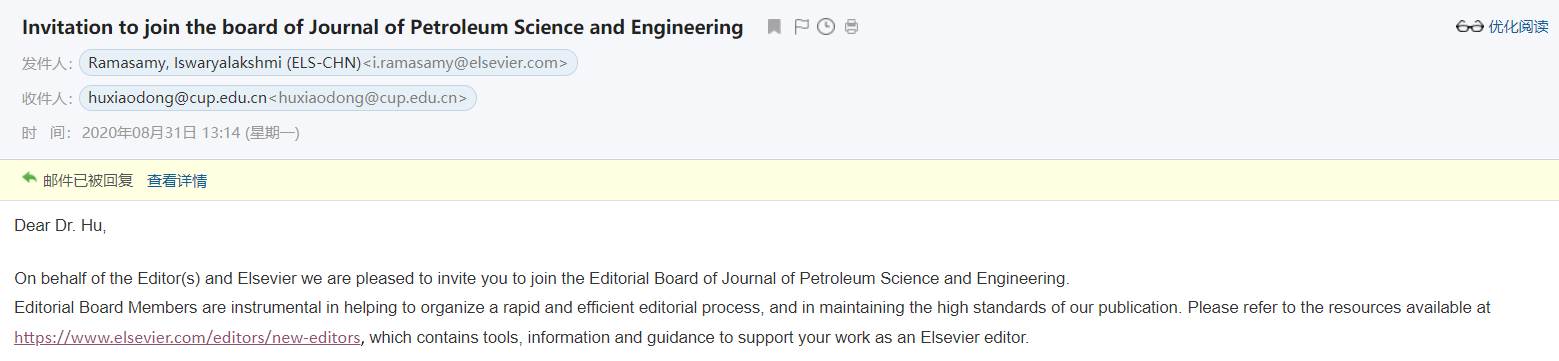Click the 邮件已被回复 status text
1559x361 pixels.
point(88,181)
